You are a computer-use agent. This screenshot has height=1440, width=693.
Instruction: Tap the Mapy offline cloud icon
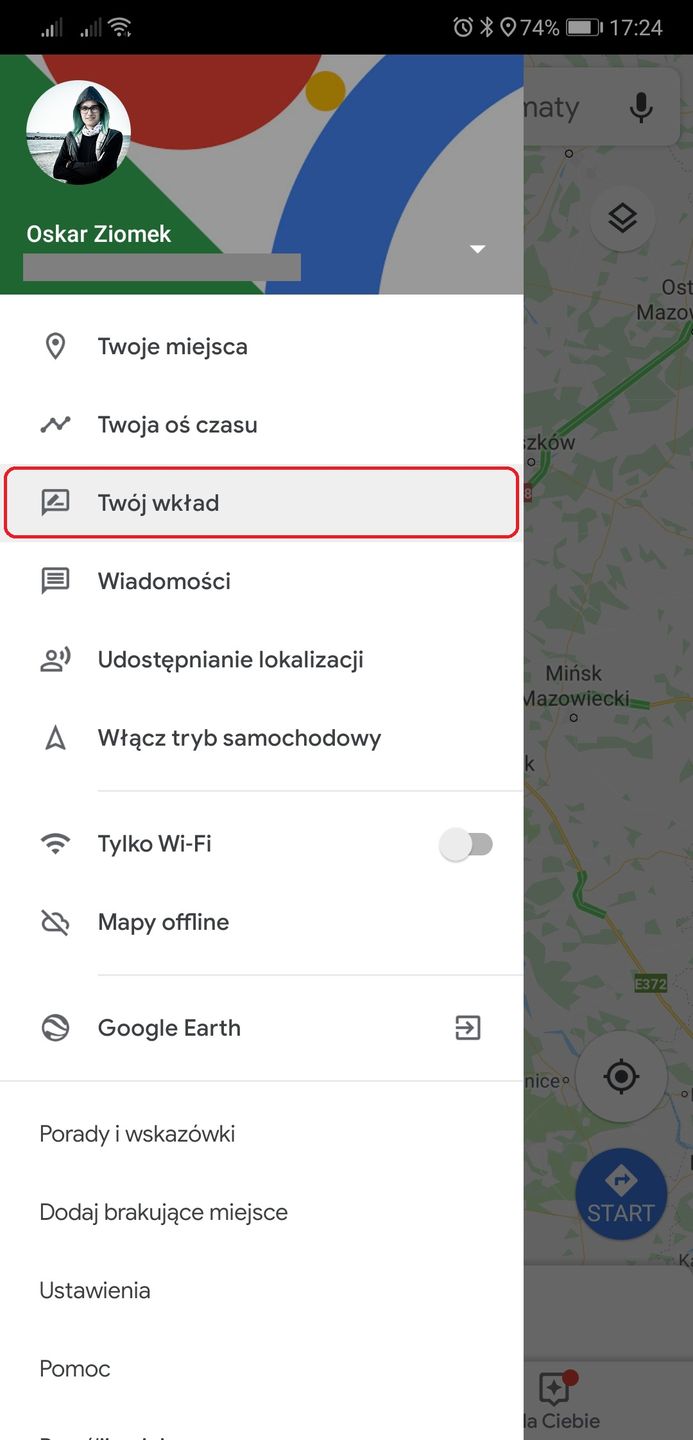click(x=55, y=922)
